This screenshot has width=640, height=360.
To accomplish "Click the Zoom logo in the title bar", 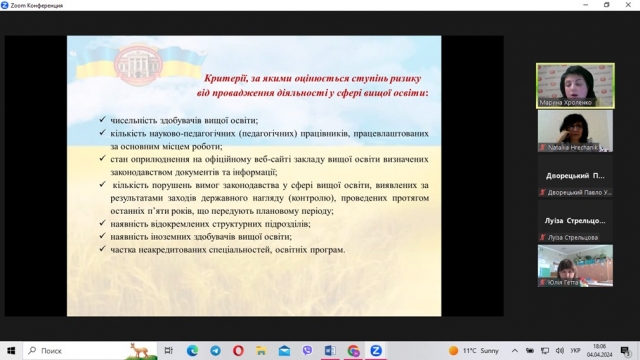I will tap(4, 5).
